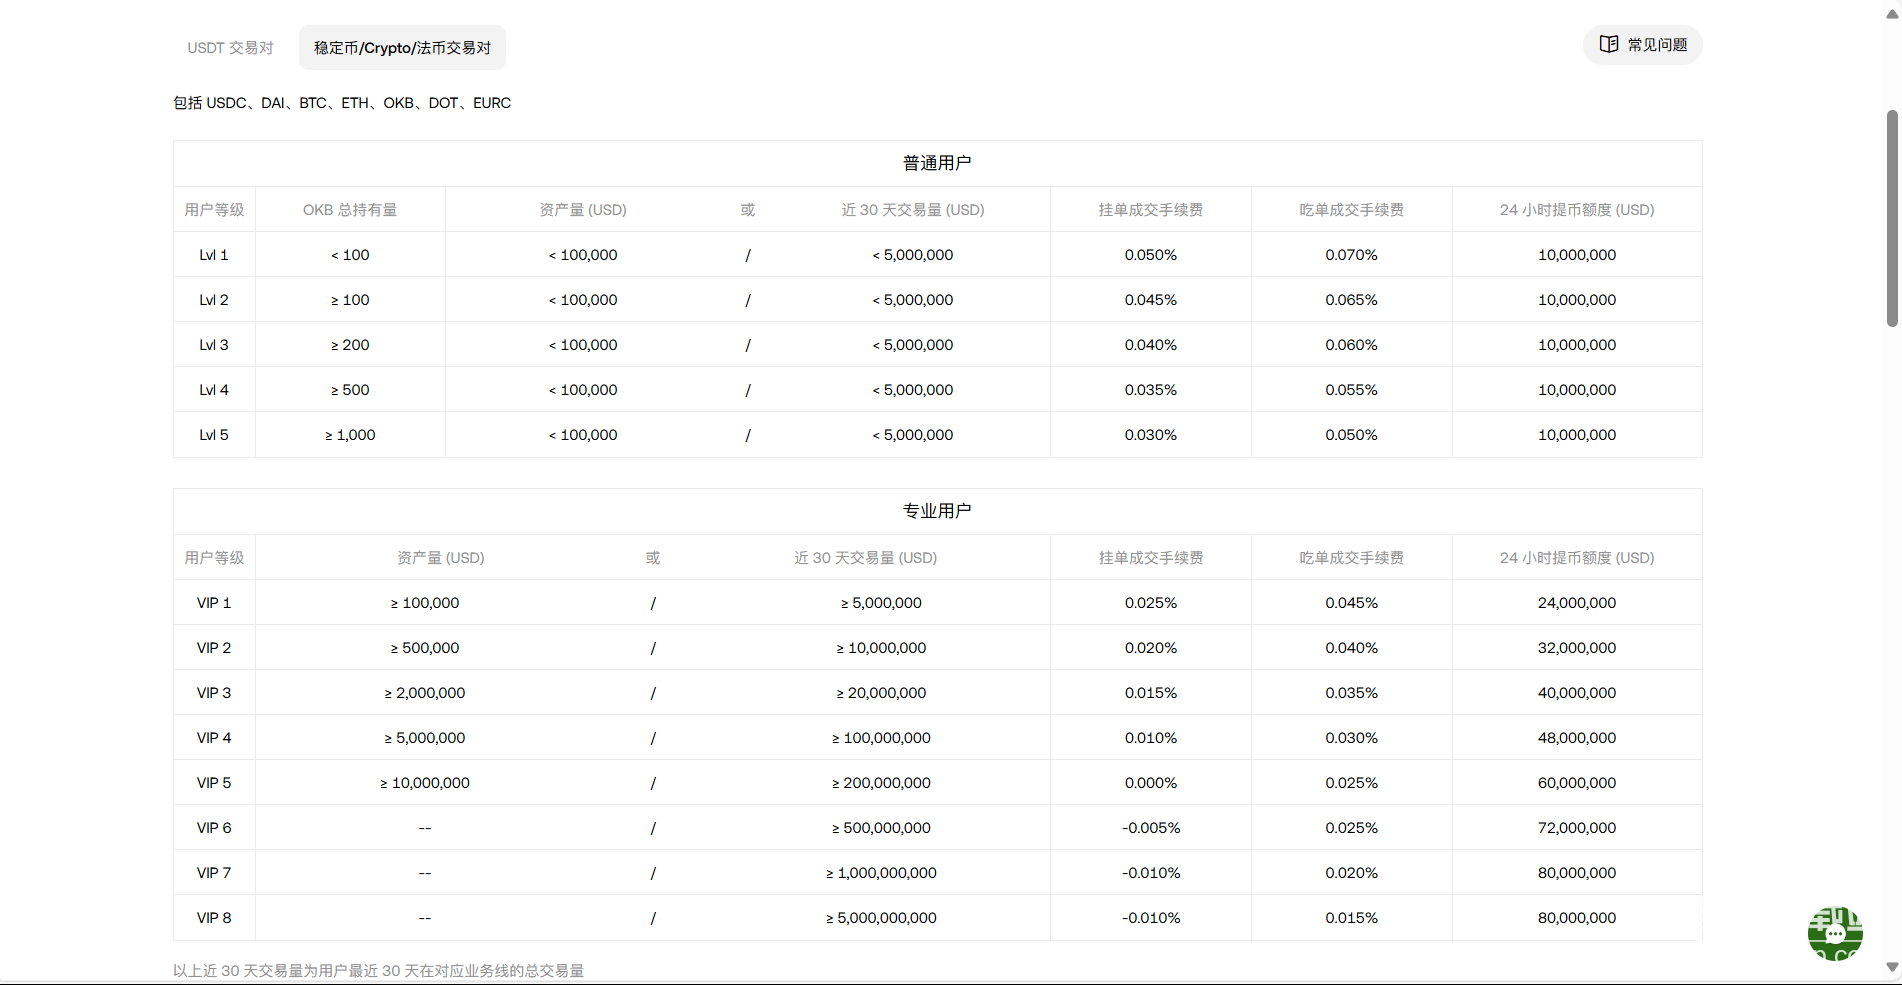
Task: Click the 40,000,000 withdrawal limit cell
Action: tap(1577, 693)
